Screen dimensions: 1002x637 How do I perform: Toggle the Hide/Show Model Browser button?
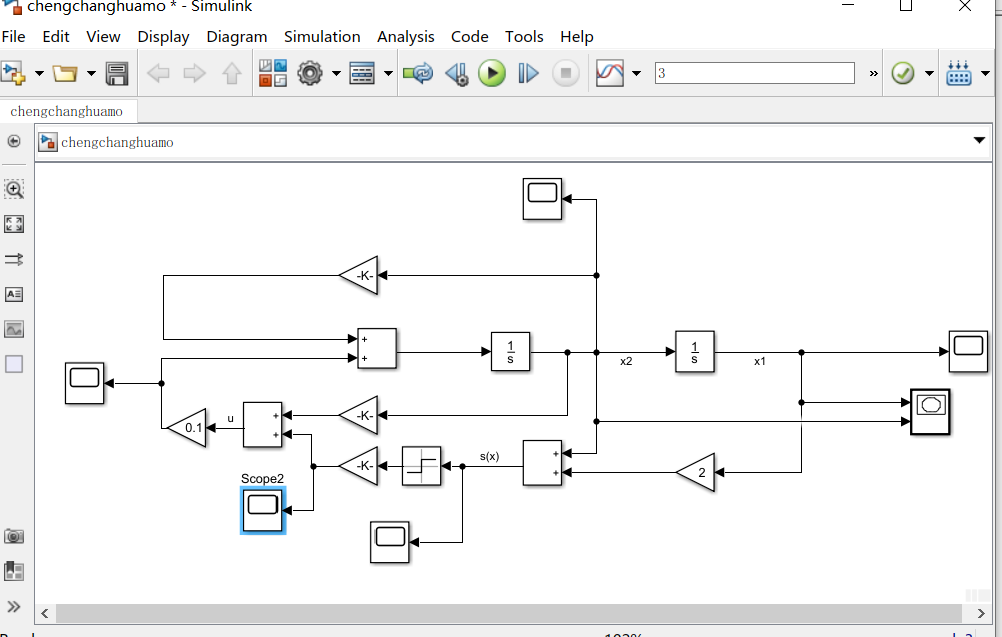pos(13,141)
